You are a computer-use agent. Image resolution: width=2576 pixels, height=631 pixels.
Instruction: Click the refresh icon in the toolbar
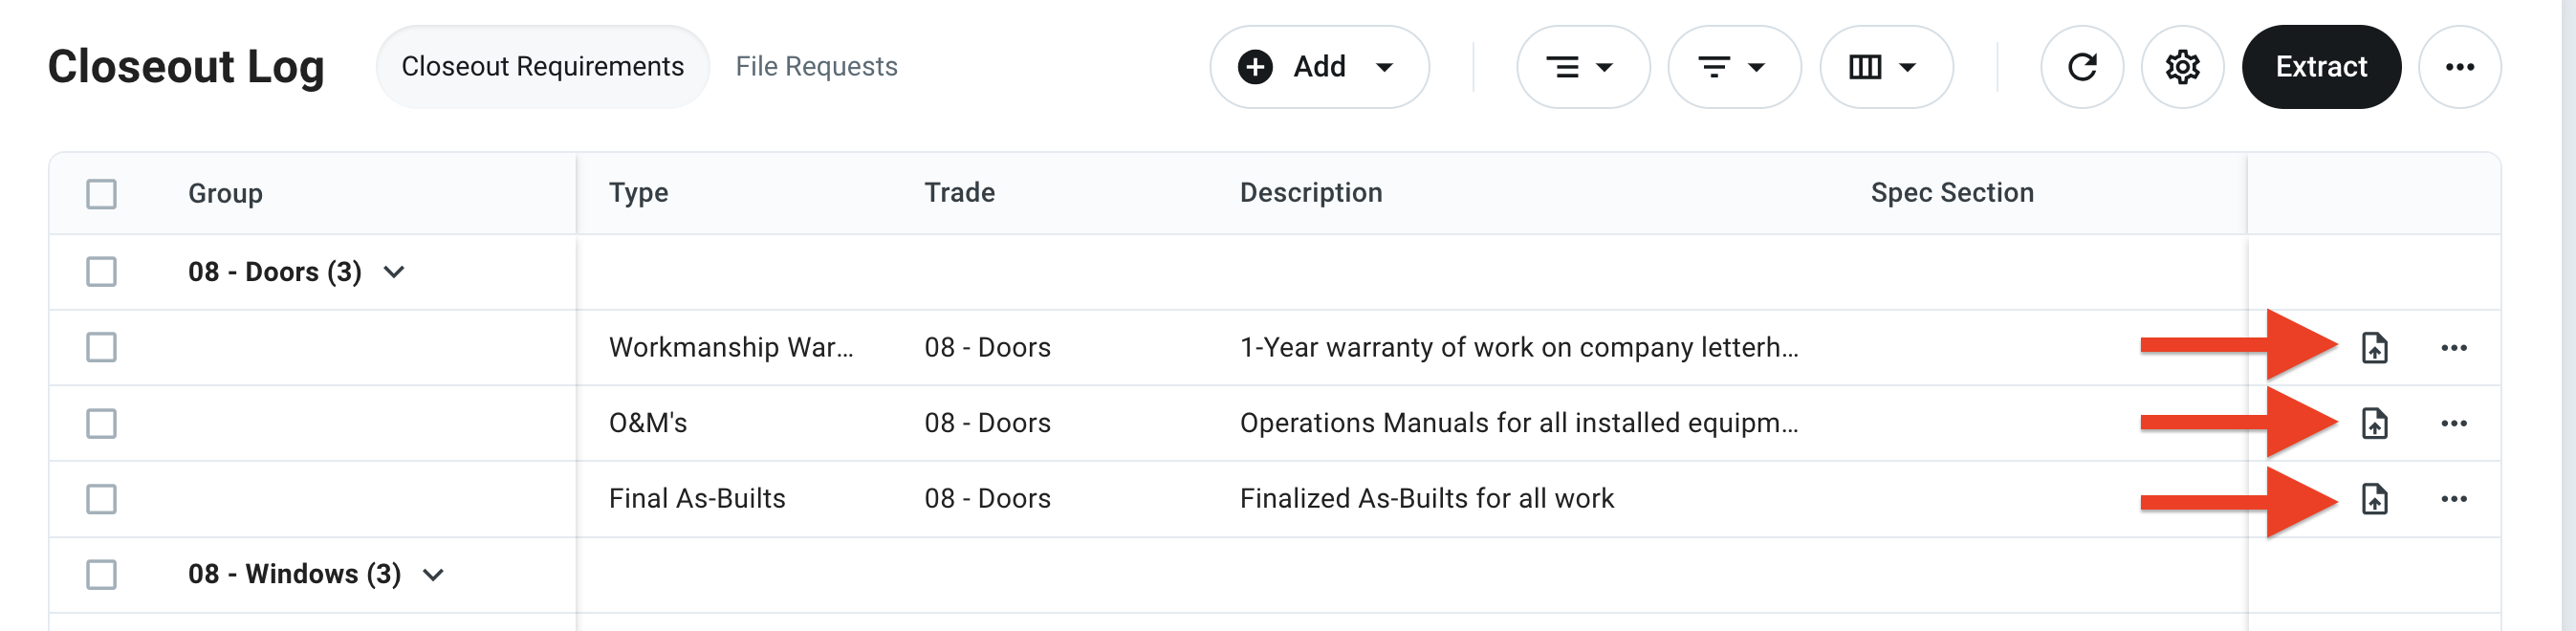coord(2081,67)
